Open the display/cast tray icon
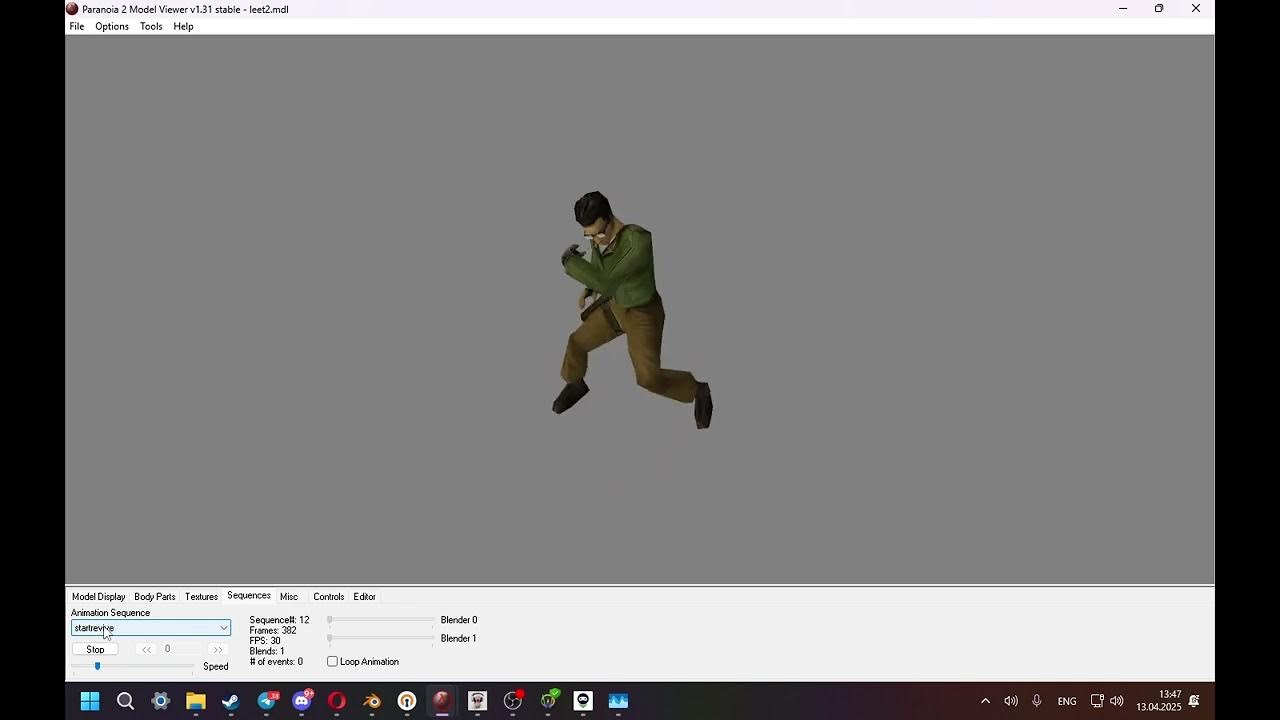 pos(1097,701)
